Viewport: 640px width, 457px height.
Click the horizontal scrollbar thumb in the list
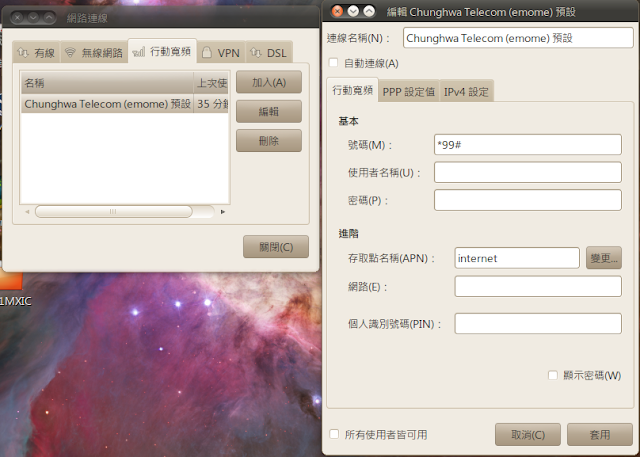(113, 211)
